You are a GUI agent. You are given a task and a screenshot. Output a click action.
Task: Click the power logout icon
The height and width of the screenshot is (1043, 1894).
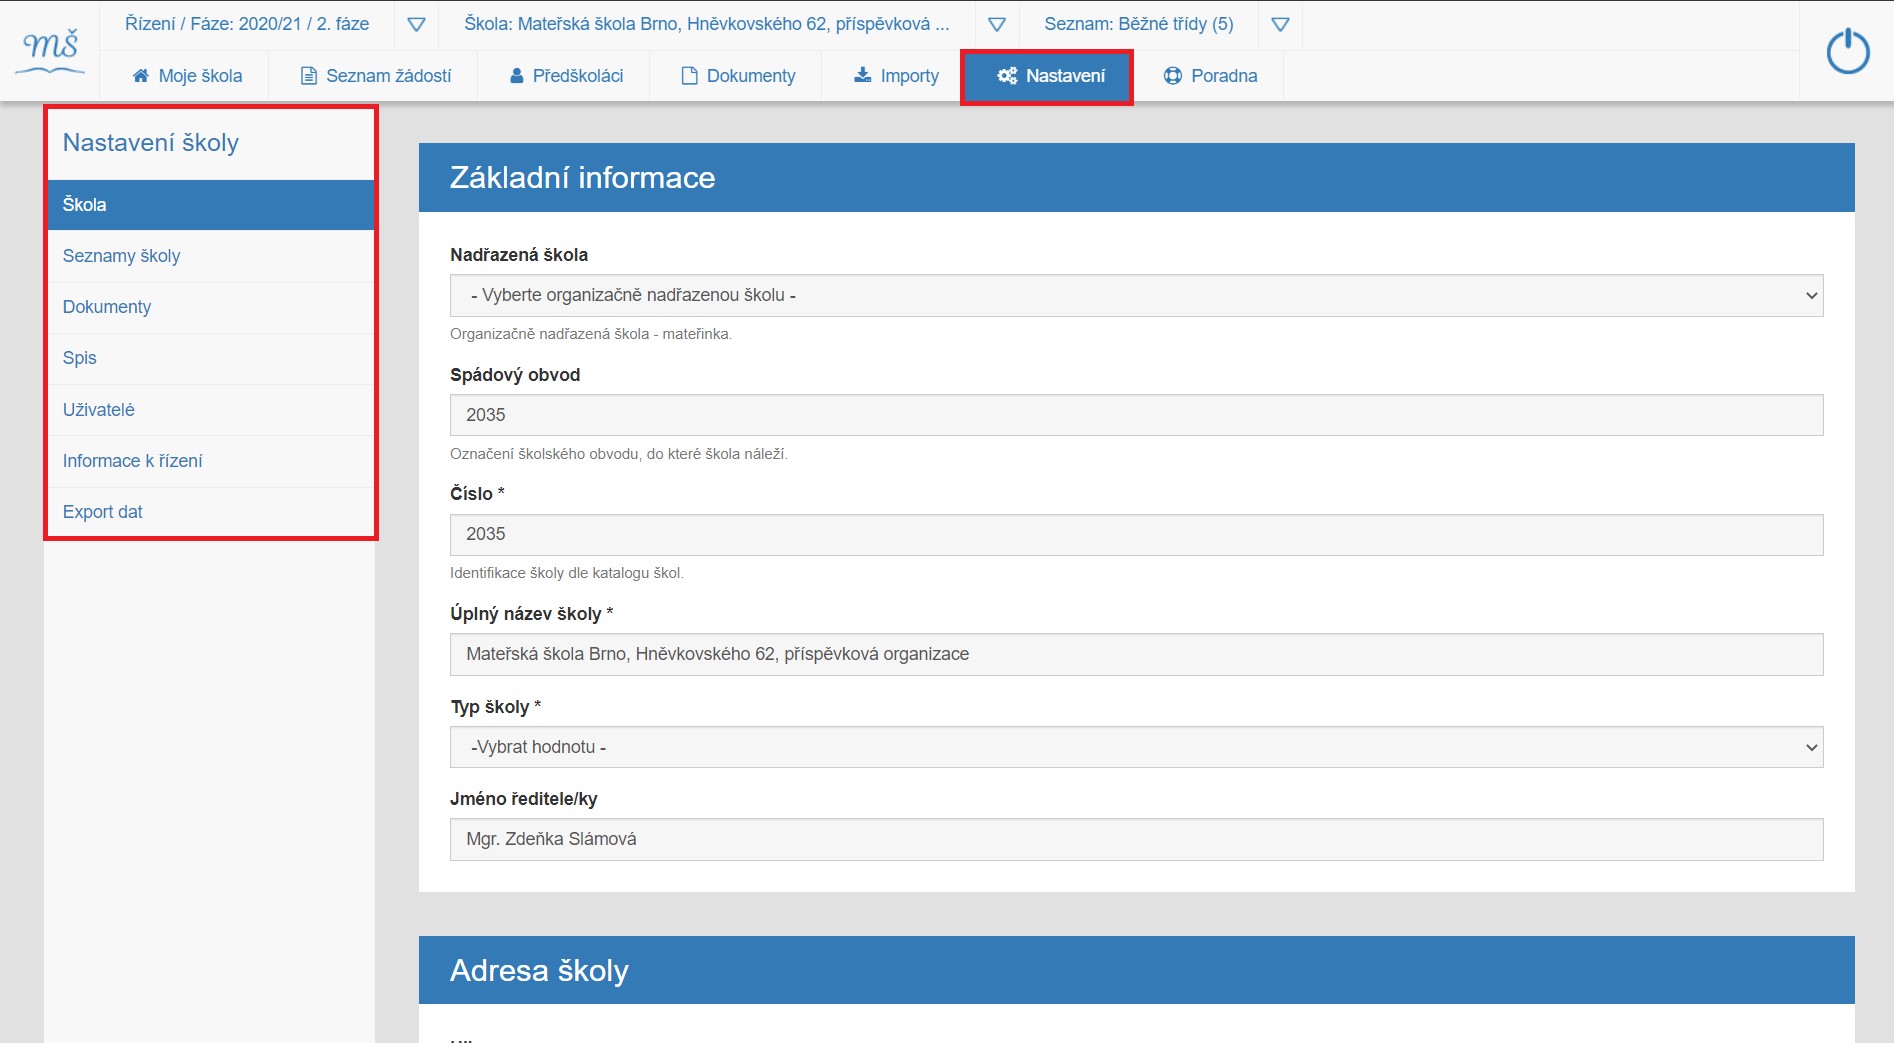(x=1847, y=51)
